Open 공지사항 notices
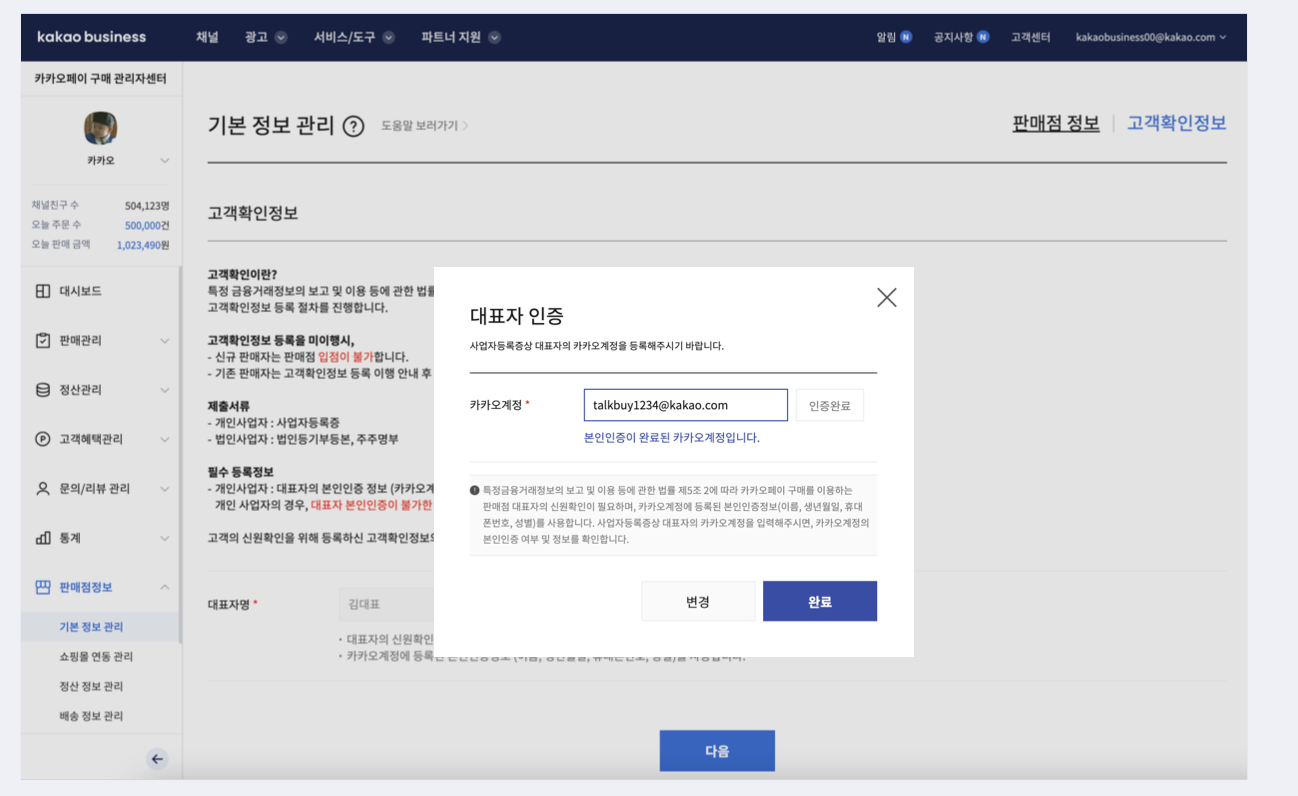Screen dimensions: 1298x796 click(961, 37)
